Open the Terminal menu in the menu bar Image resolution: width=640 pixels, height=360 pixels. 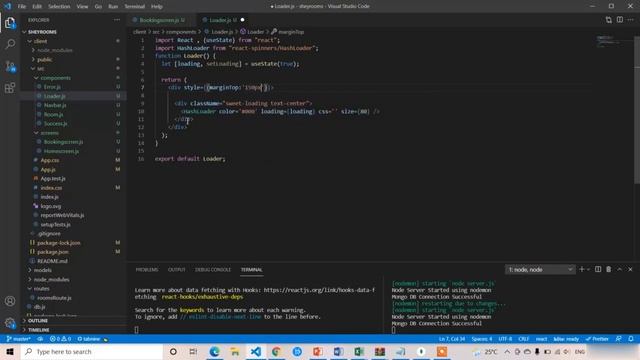click(x=134, y=6)
